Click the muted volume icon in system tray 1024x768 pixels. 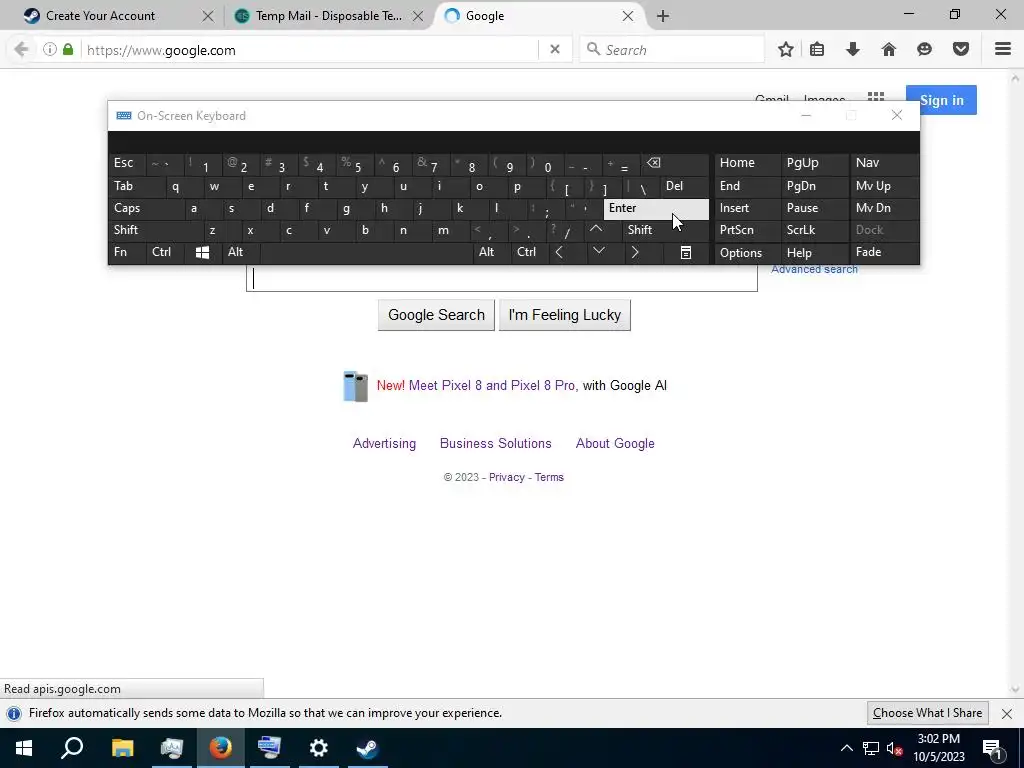coord(894,748)
